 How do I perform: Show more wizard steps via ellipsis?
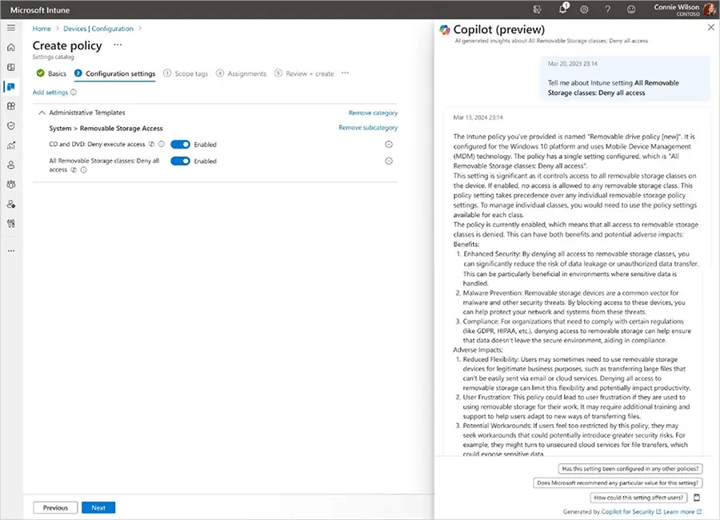pyautogui.click(x=345, y=73)
